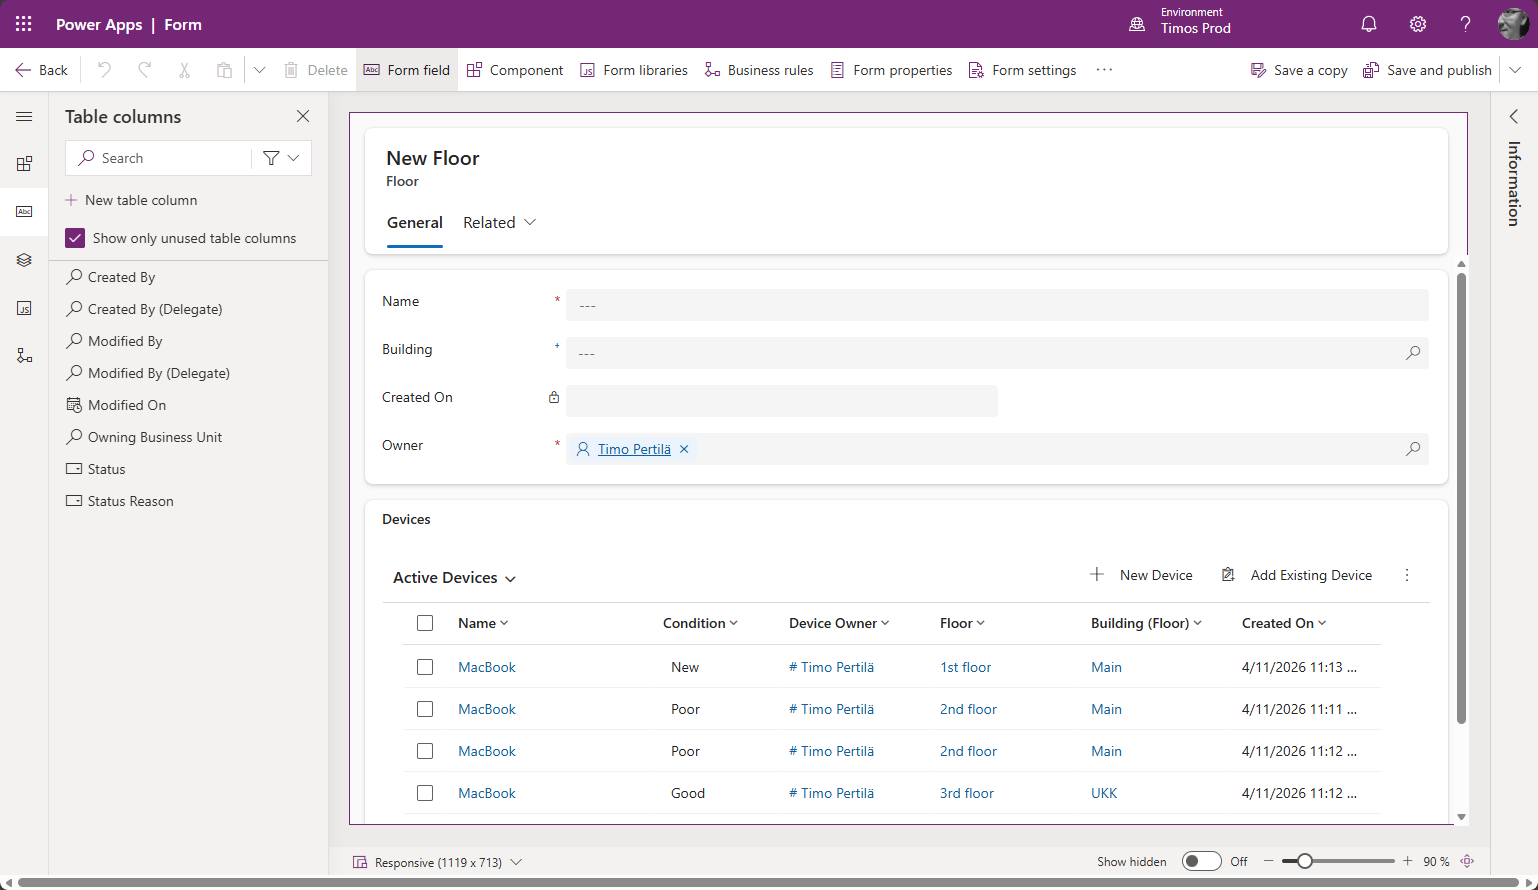
Task: Open the app launcher waffle icon
Action: [x=24, y=24]
